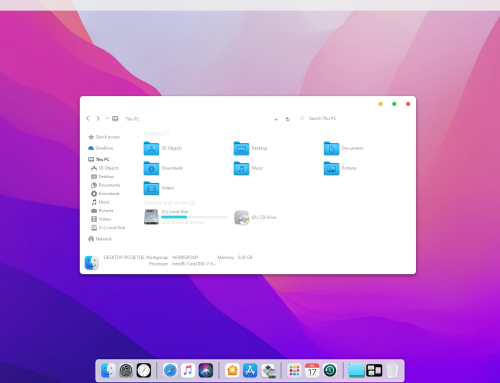Image resolution: width=500 pixels, height=383 pixels.
Task: Collapse the Folders (7) group header
Action: coord(156,134)
